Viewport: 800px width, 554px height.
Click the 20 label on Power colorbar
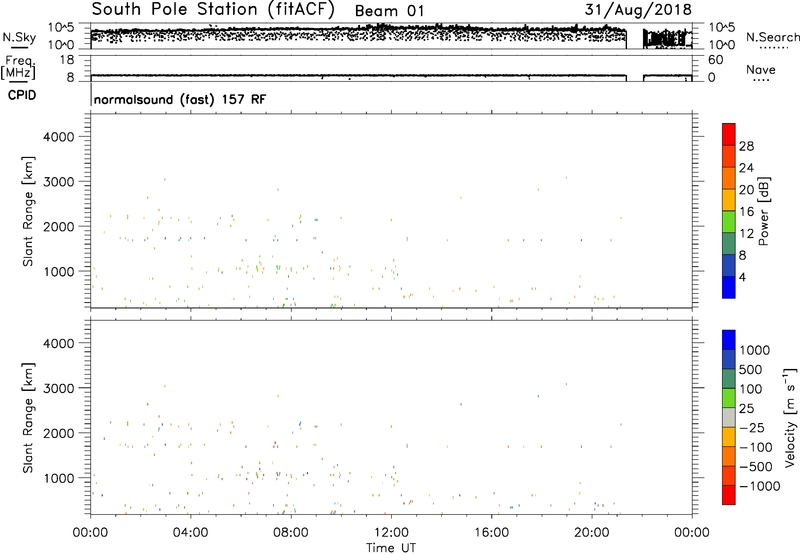tap(746, 190)
